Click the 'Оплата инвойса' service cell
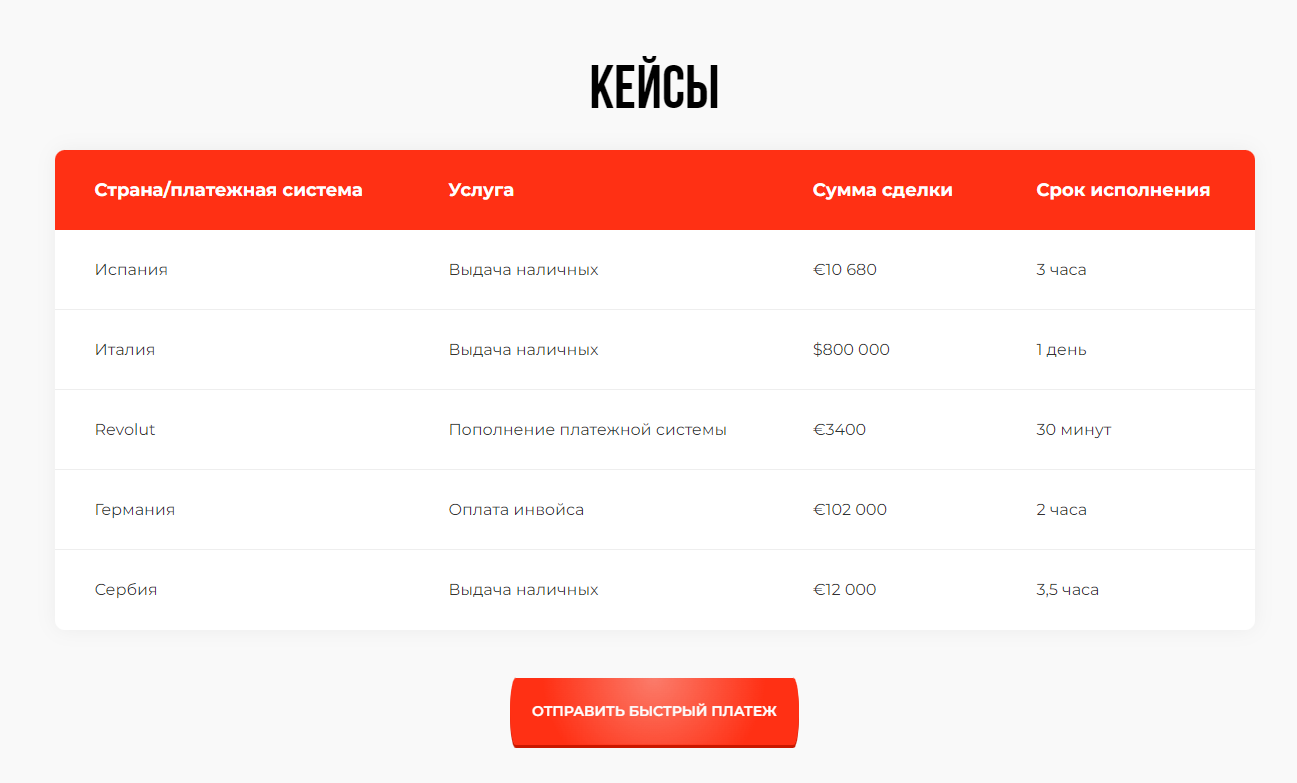 516,510
